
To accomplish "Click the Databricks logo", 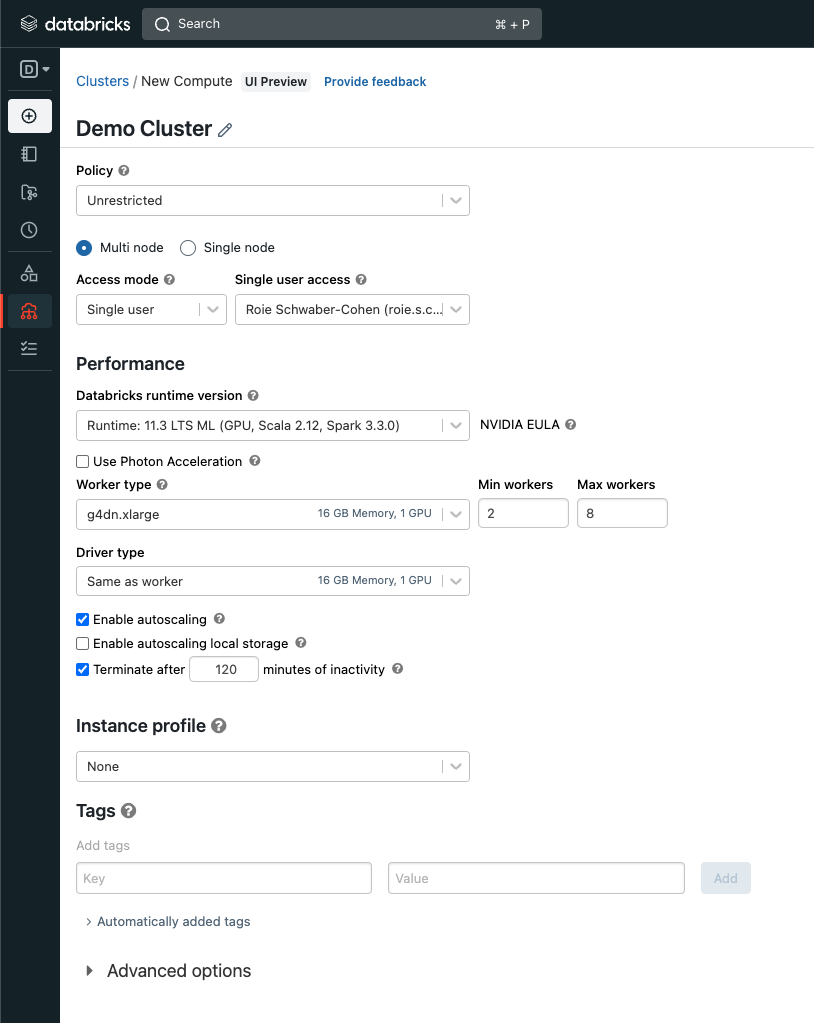I will 75,24.
